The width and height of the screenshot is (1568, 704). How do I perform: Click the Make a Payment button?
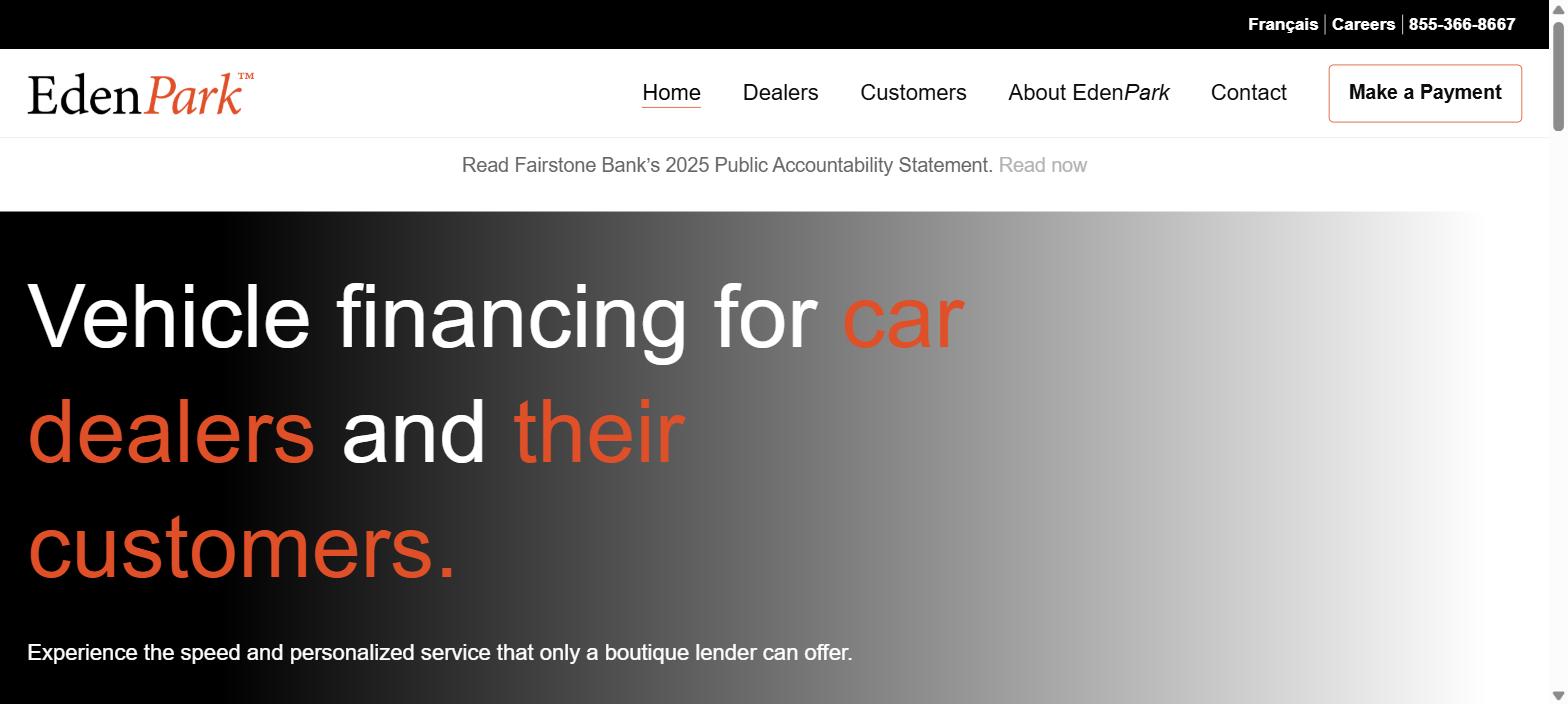[x=1425, y=93]
